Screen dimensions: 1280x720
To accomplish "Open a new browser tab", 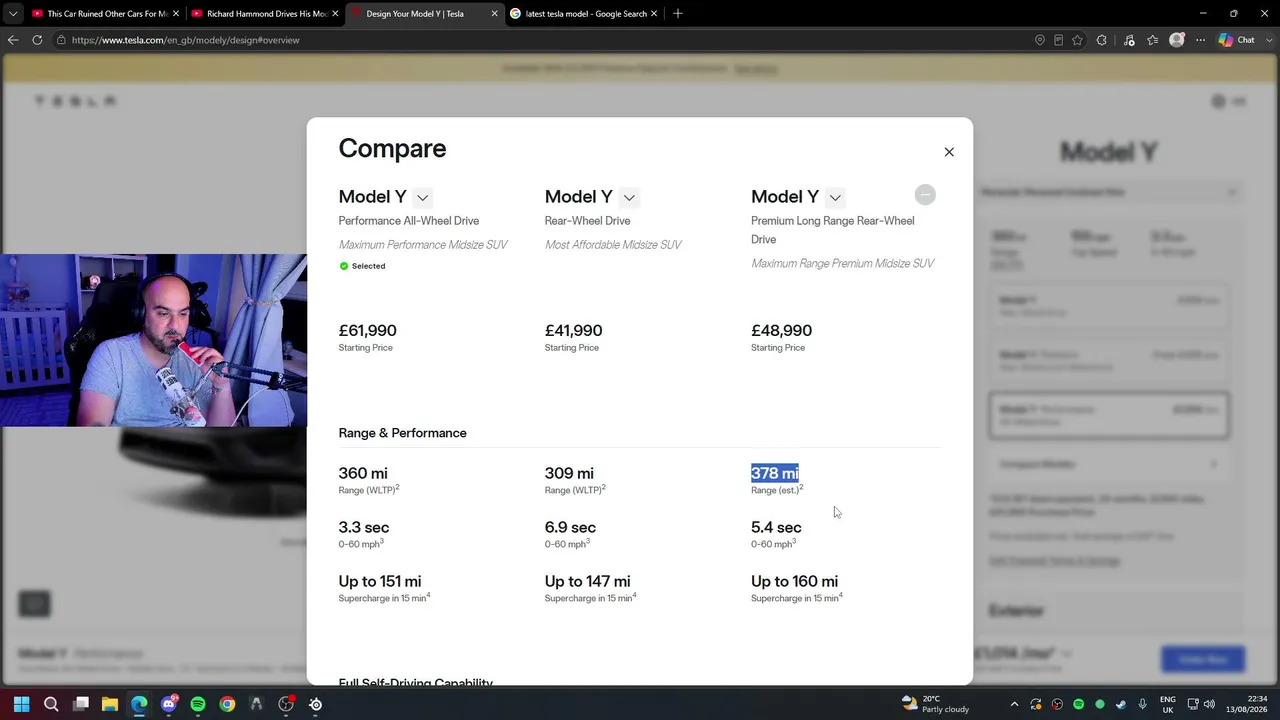I will pos(678,14).
